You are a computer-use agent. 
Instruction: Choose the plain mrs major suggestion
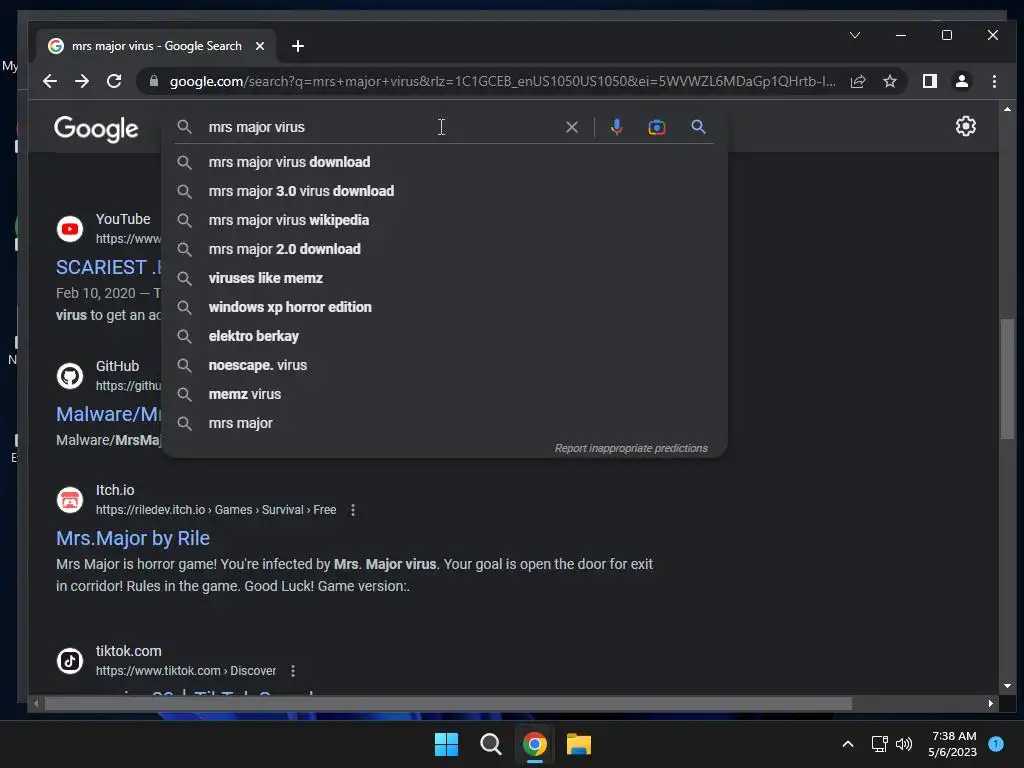coord(444,423)
